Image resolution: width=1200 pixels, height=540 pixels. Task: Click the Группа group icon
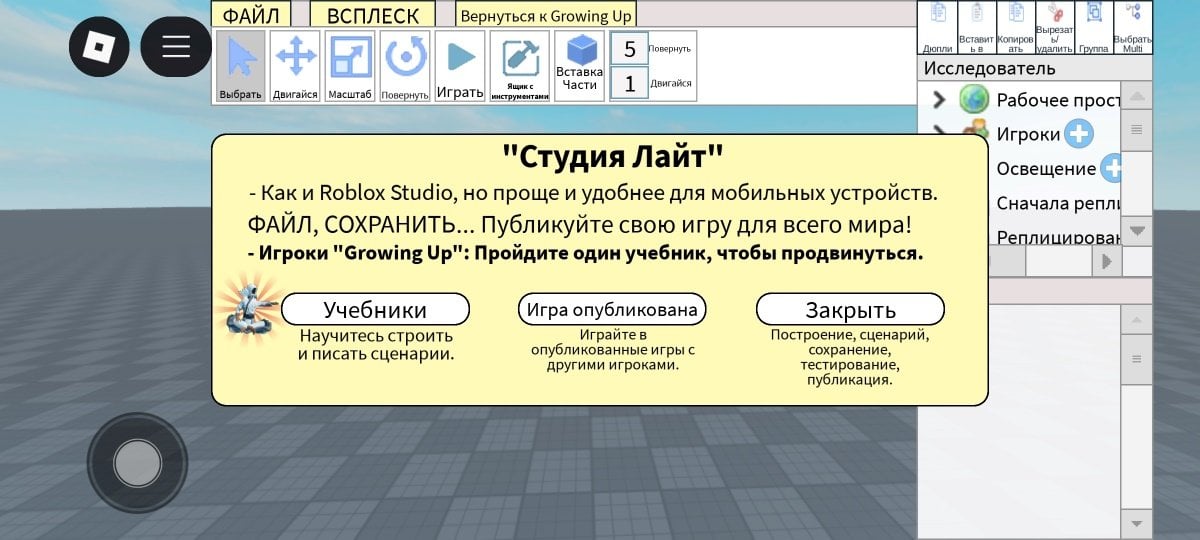click(1094, 27)
